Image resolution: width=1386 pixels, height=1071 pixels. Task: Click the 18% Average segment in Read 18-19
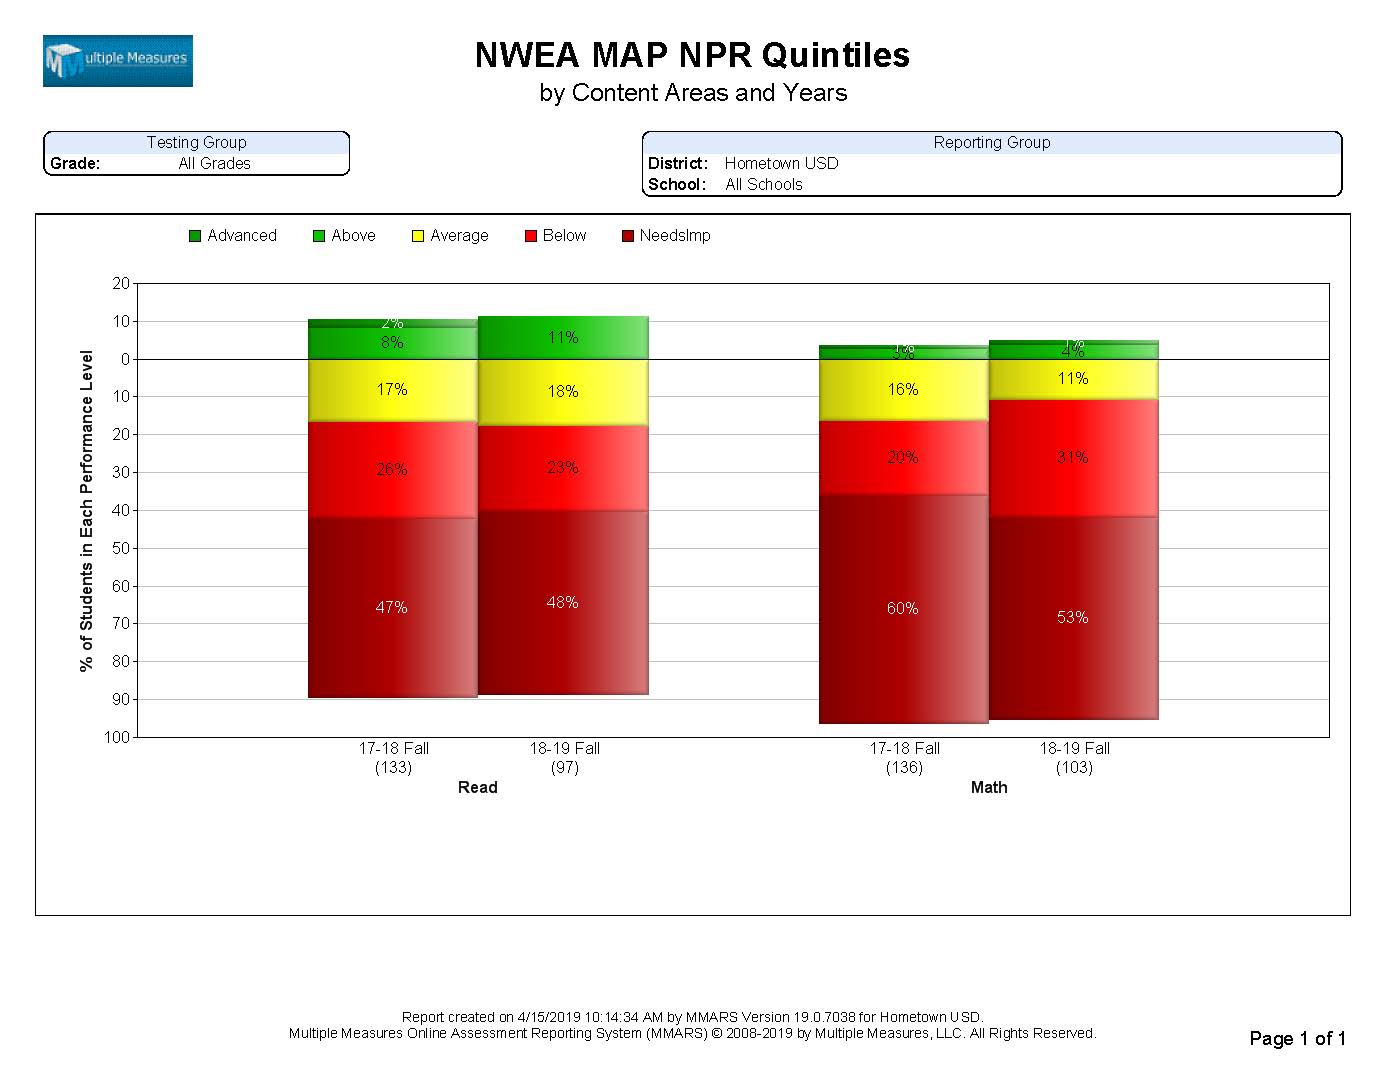click(563, 392)
